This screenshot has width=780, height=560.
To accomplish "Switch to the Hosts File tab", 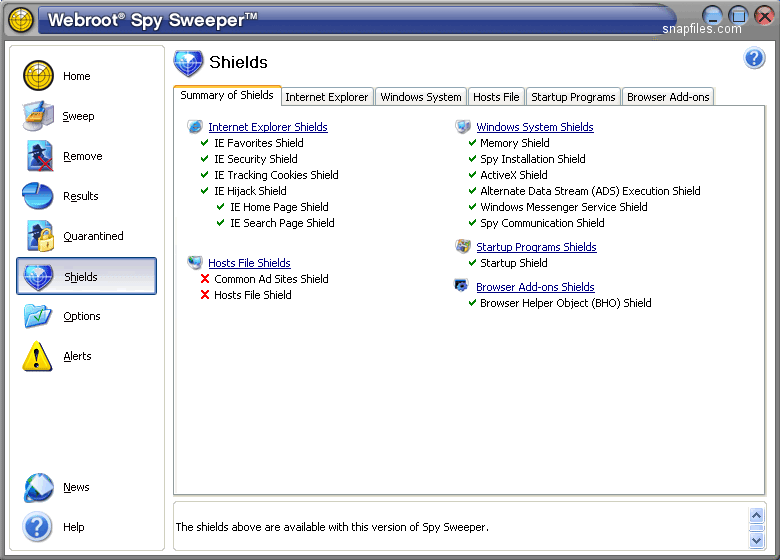I will coord(496,97).
